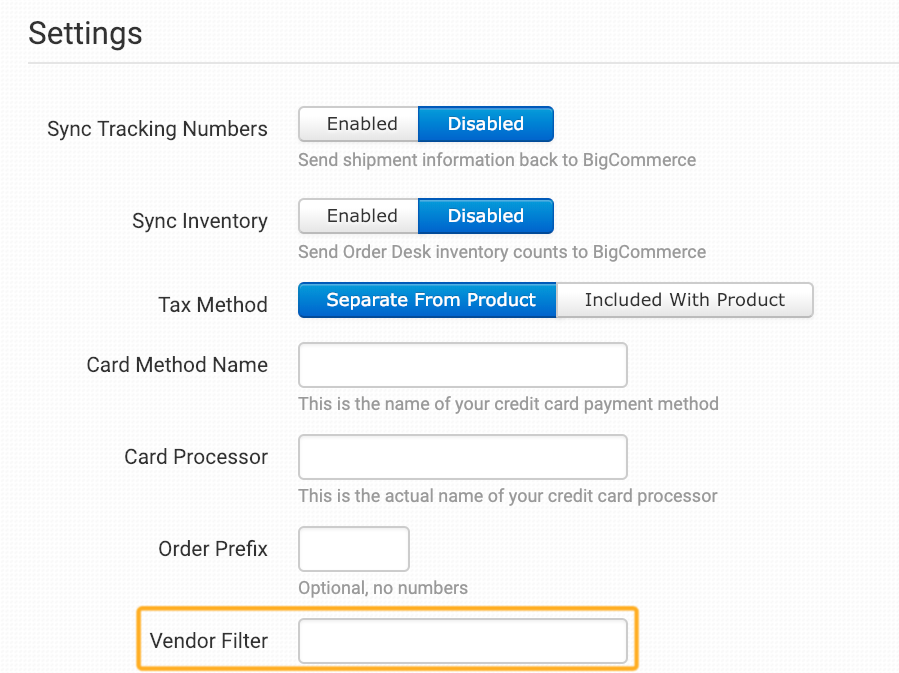Image resolution: width=899 pixels, height=673 pixels.
Task: Select Disabled for Sync Inventory
Action: click(486, 216)
